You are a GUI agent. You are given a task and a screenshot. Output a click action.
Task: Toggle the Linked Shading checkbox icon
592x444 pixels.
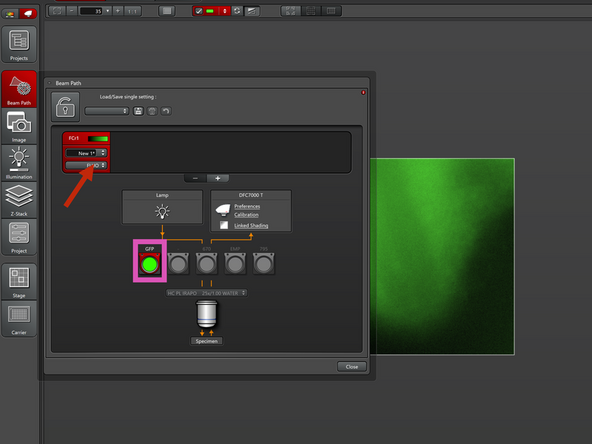tap(224, 225)
